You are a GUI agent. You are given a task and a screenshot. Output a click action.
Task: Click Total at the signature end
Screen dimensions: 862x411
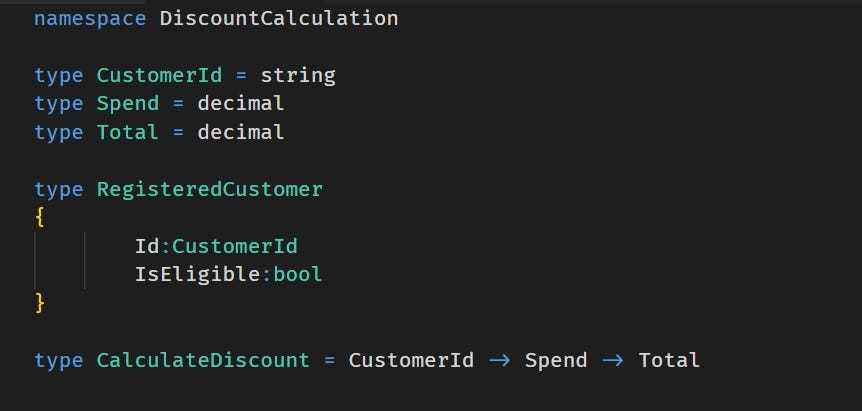(669, 360)
